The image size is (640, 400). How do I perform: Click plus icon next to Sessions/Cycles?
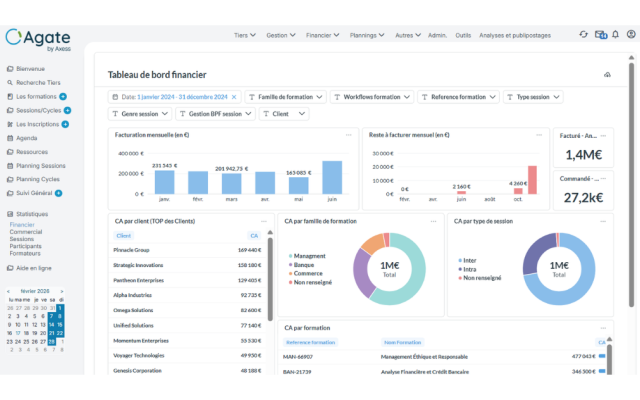70,110
